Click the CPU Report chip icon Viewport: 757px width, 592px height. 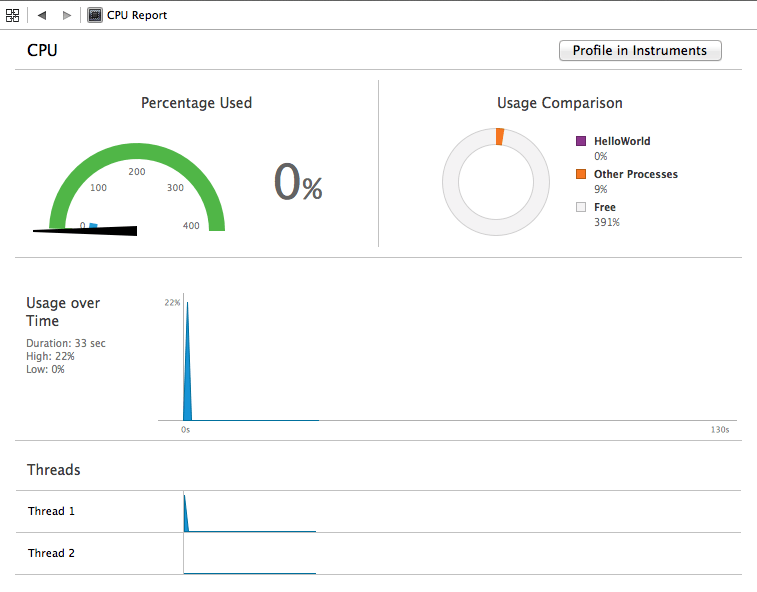tap(95, 15)
